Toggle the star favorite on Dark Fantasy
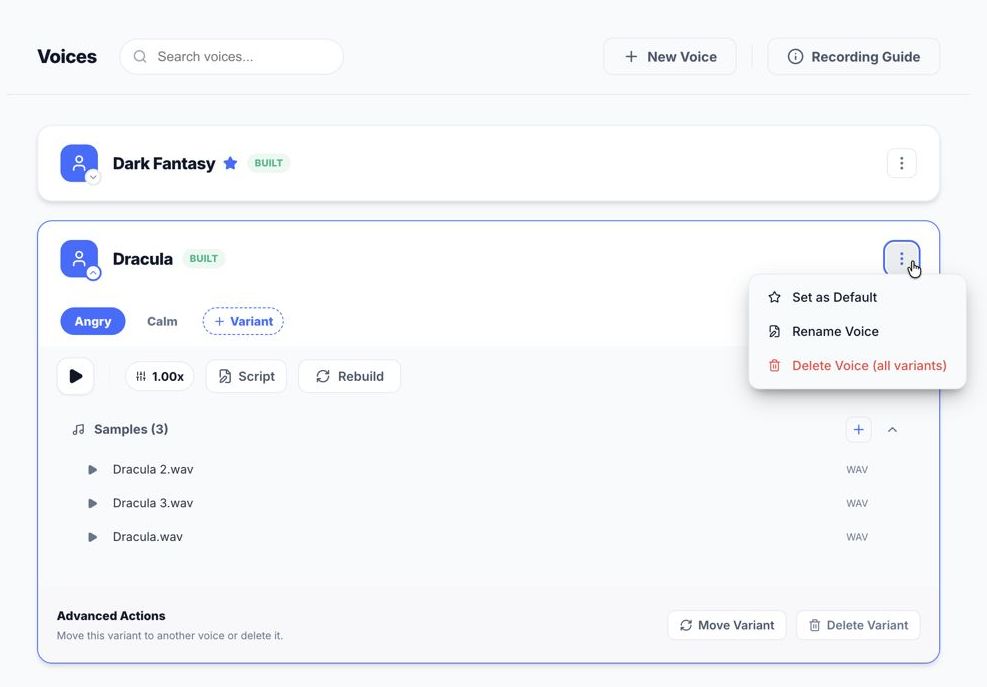The height and width of the screenshot is (687, 987). tap(230, 162)
